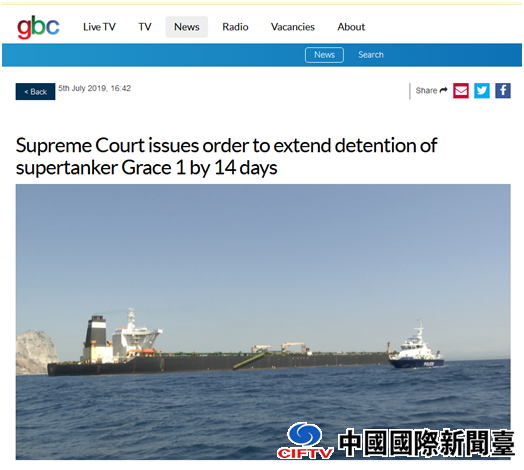Share article via email icon

point(461,91)
